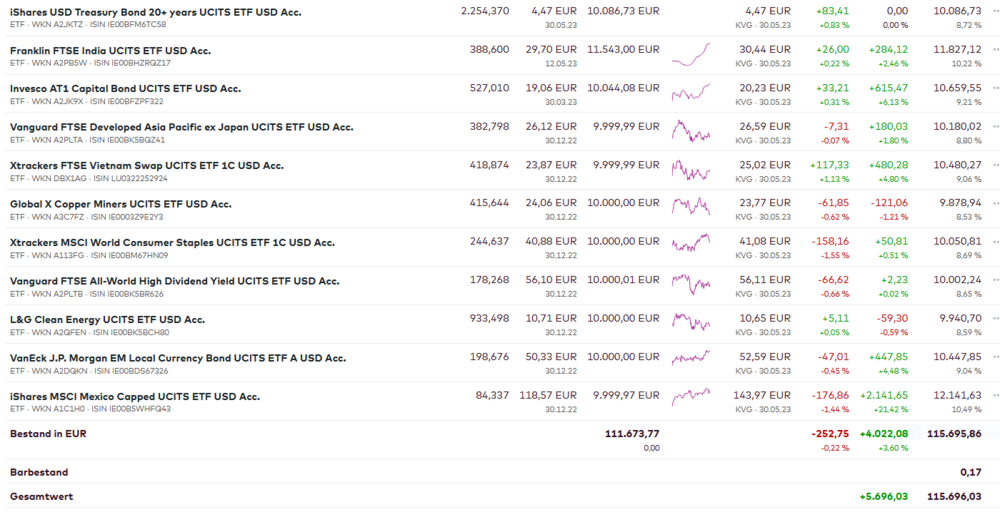Expand the actions menu for VanEck EM Local Currency Bond
The image size is (1000, 512).
995,358
